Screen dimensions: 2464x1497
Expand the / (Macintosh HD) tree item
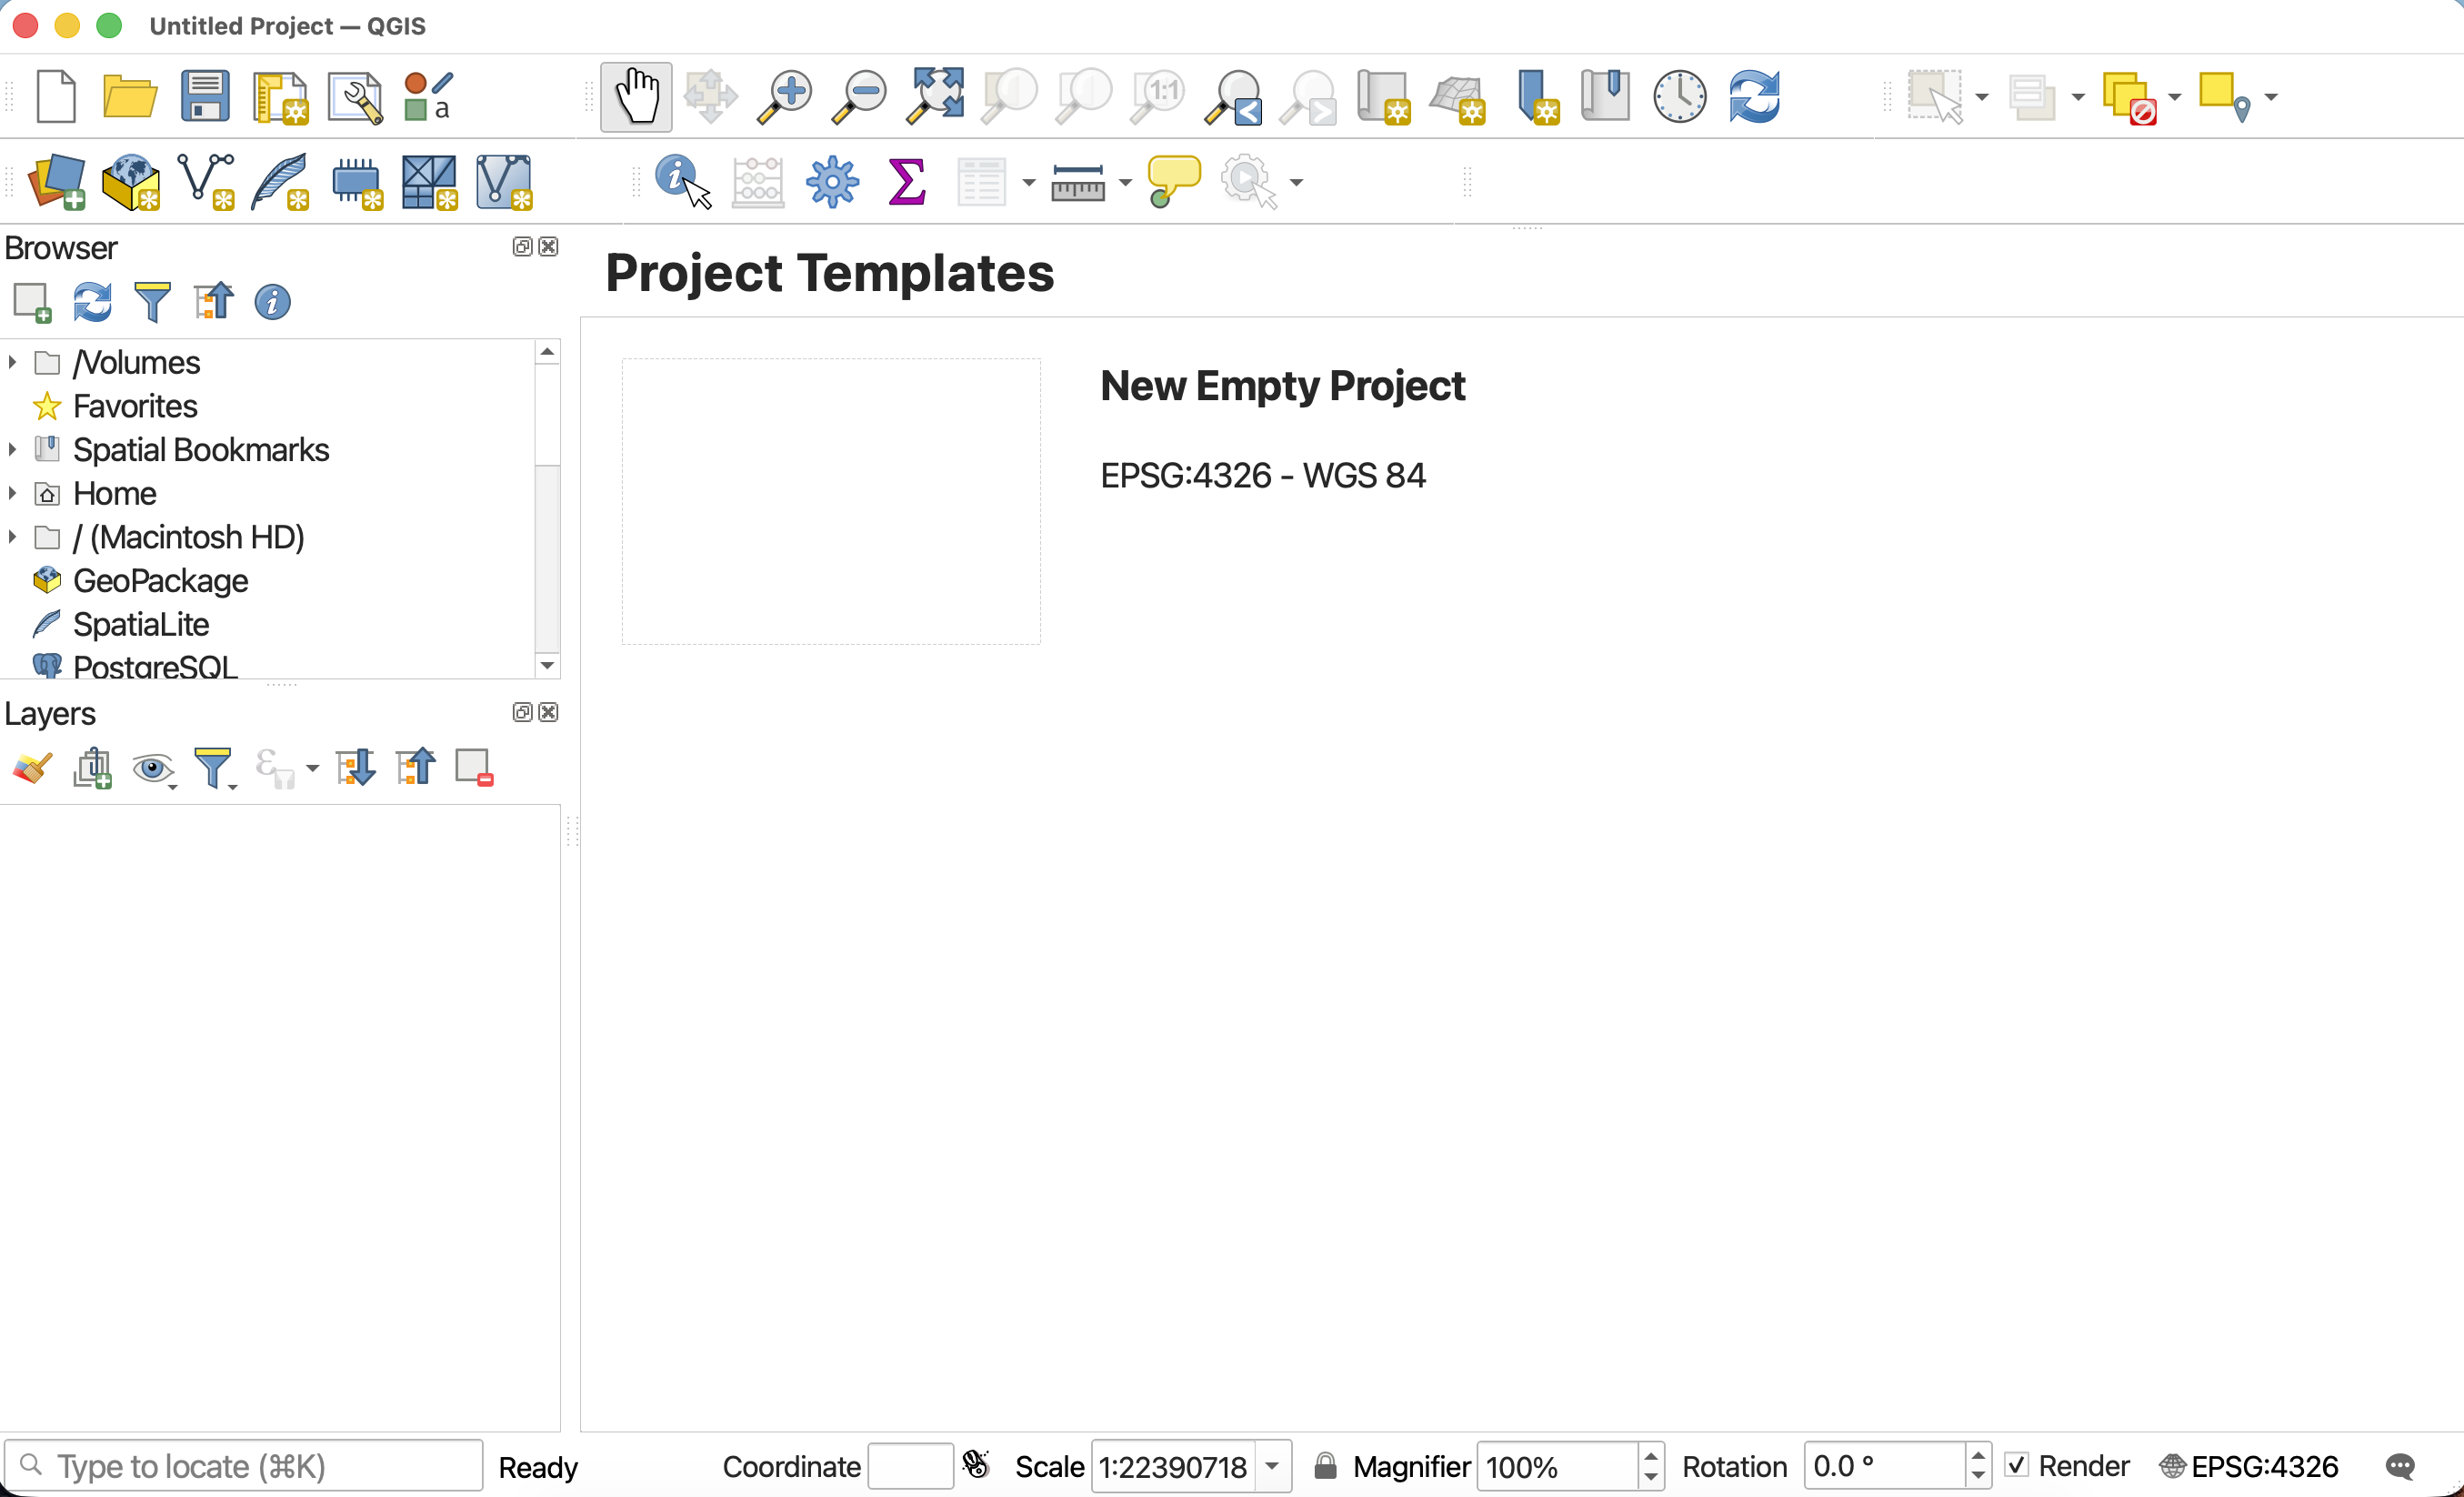pyautogui.click(x=12, y=537)
